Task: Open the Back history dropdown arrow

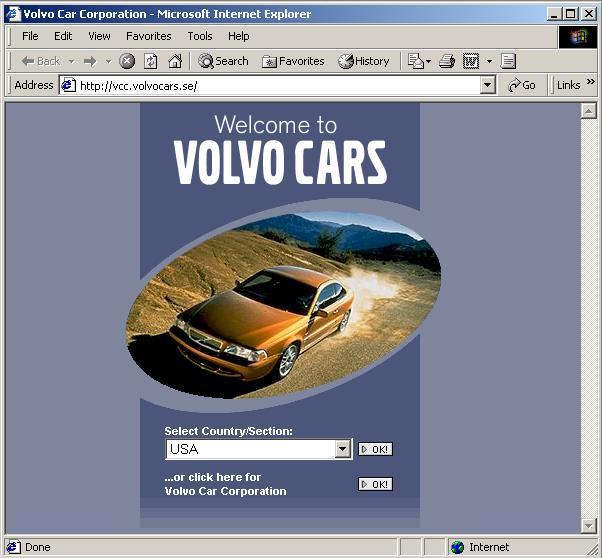Action: [71, 61]
